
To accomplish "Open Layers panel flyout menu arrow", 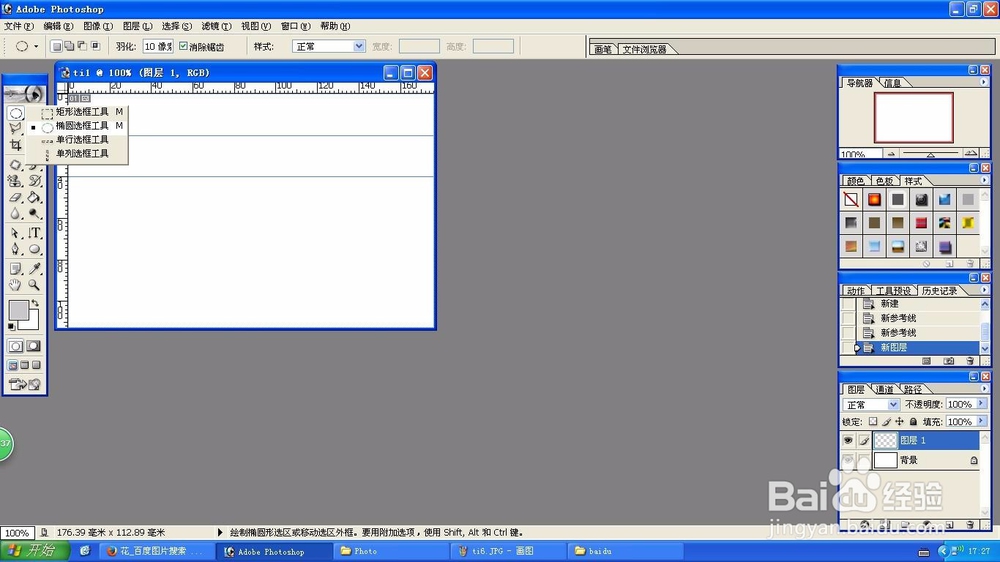I will point(983,388).
